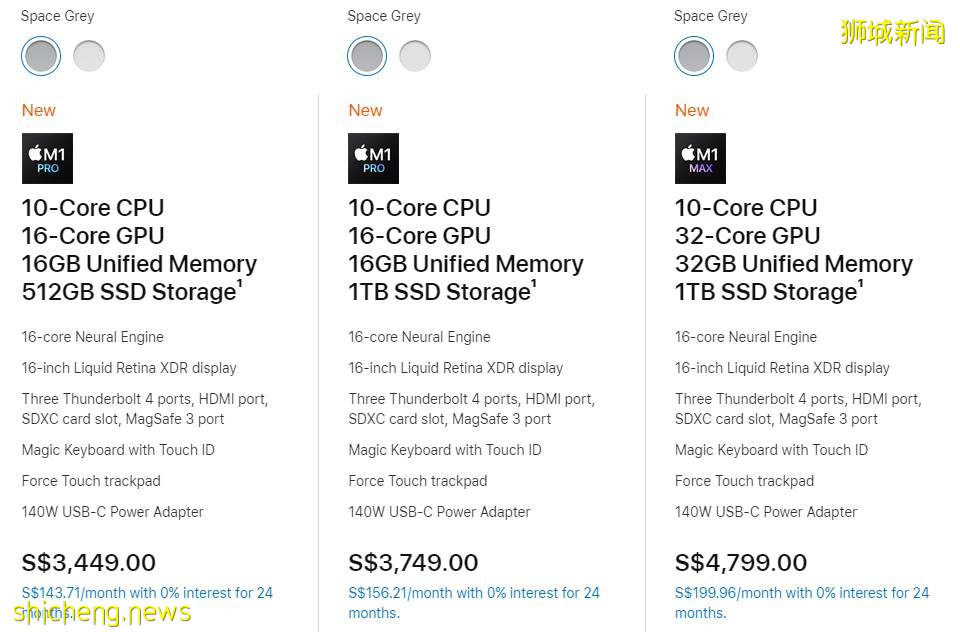Select Space Grey for the S$3,749 model
The height and width of the screenshot is (632, 960).
pos(367,56)
